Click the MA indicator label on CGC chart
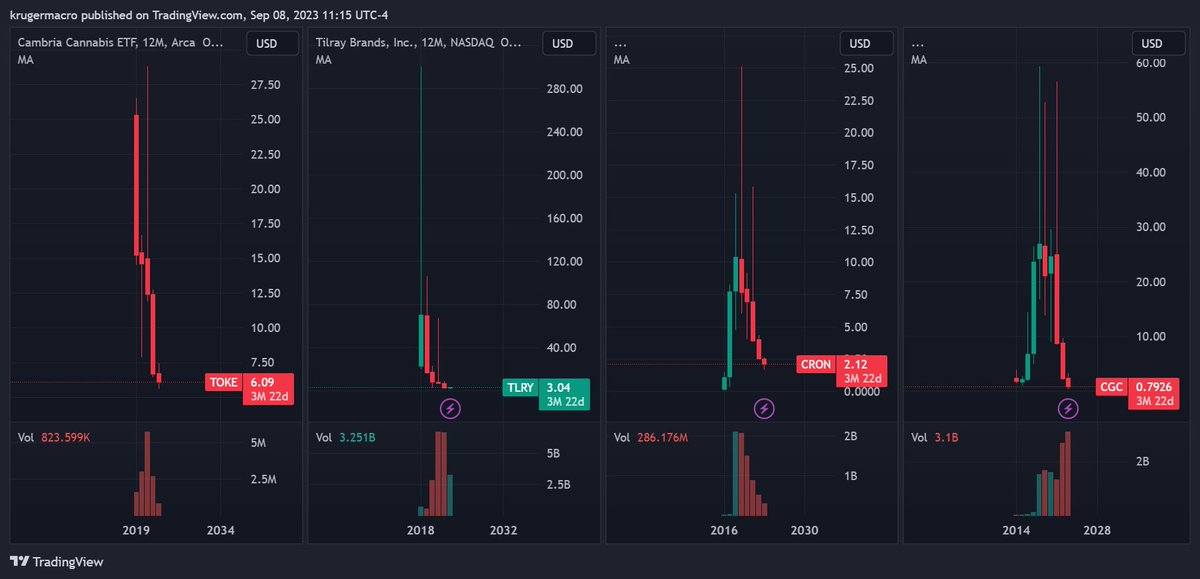This screenshot has height=579, width=1200. pos(919,61)
